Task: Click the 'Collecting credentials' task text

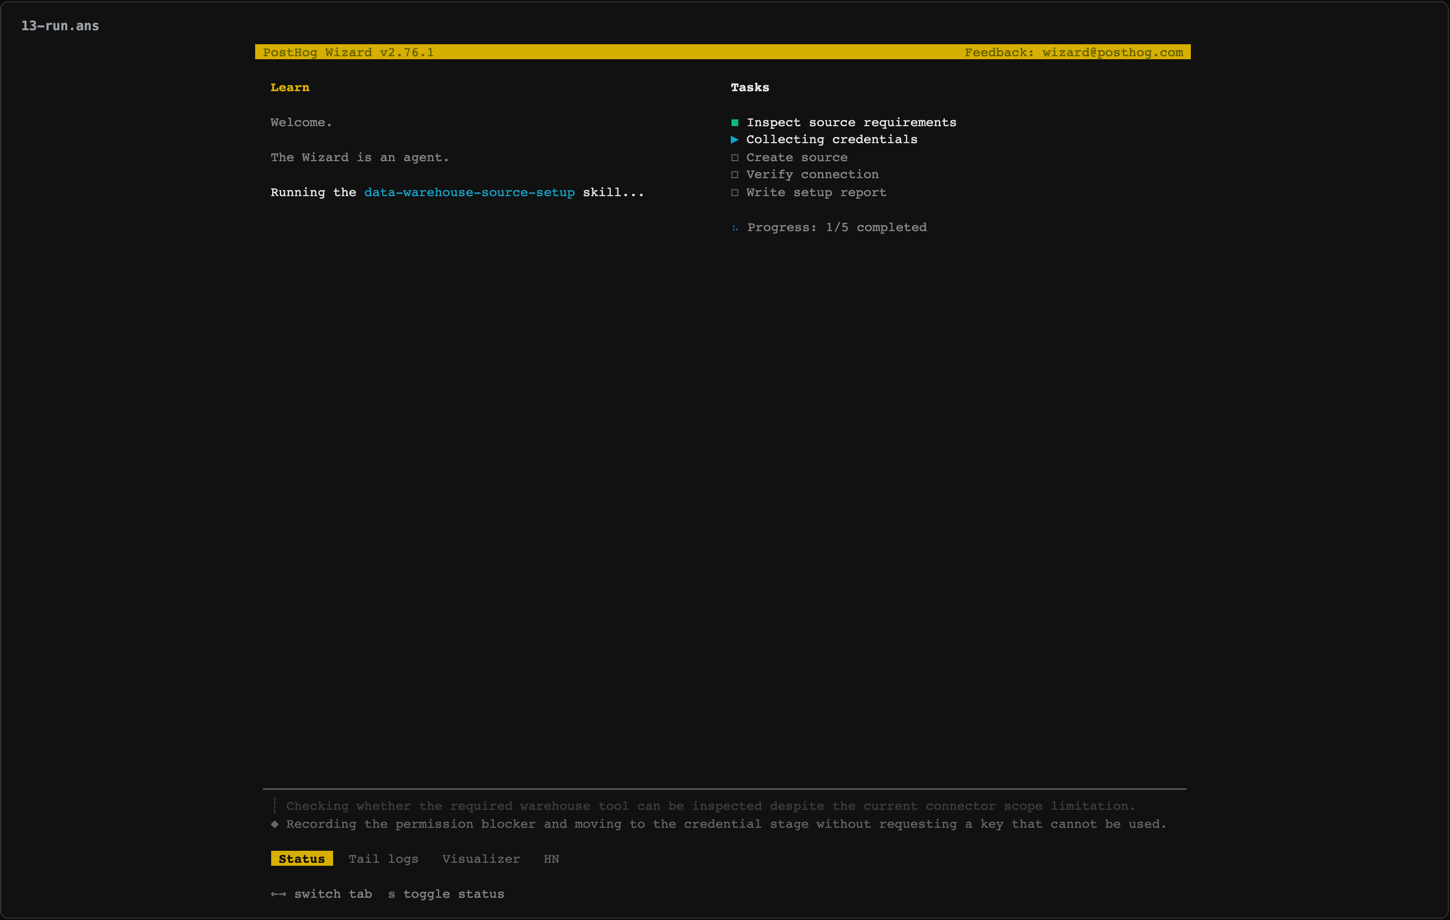Action: tap(831, 140)
